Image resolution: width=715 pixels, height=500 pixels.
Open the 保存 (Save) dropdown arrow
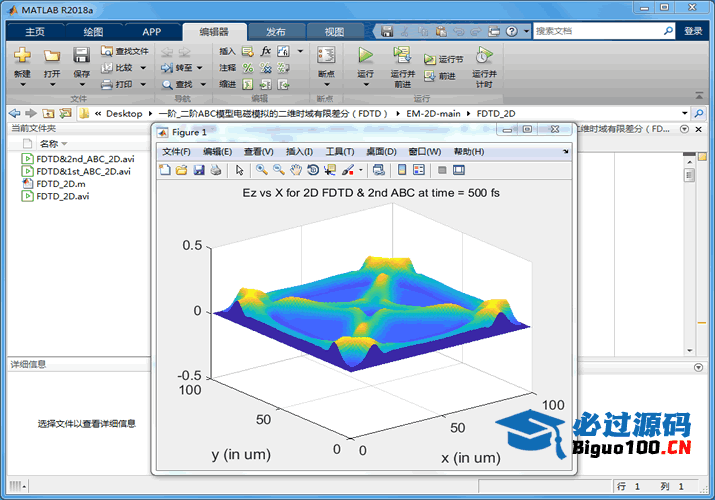[x=82, y=85]
